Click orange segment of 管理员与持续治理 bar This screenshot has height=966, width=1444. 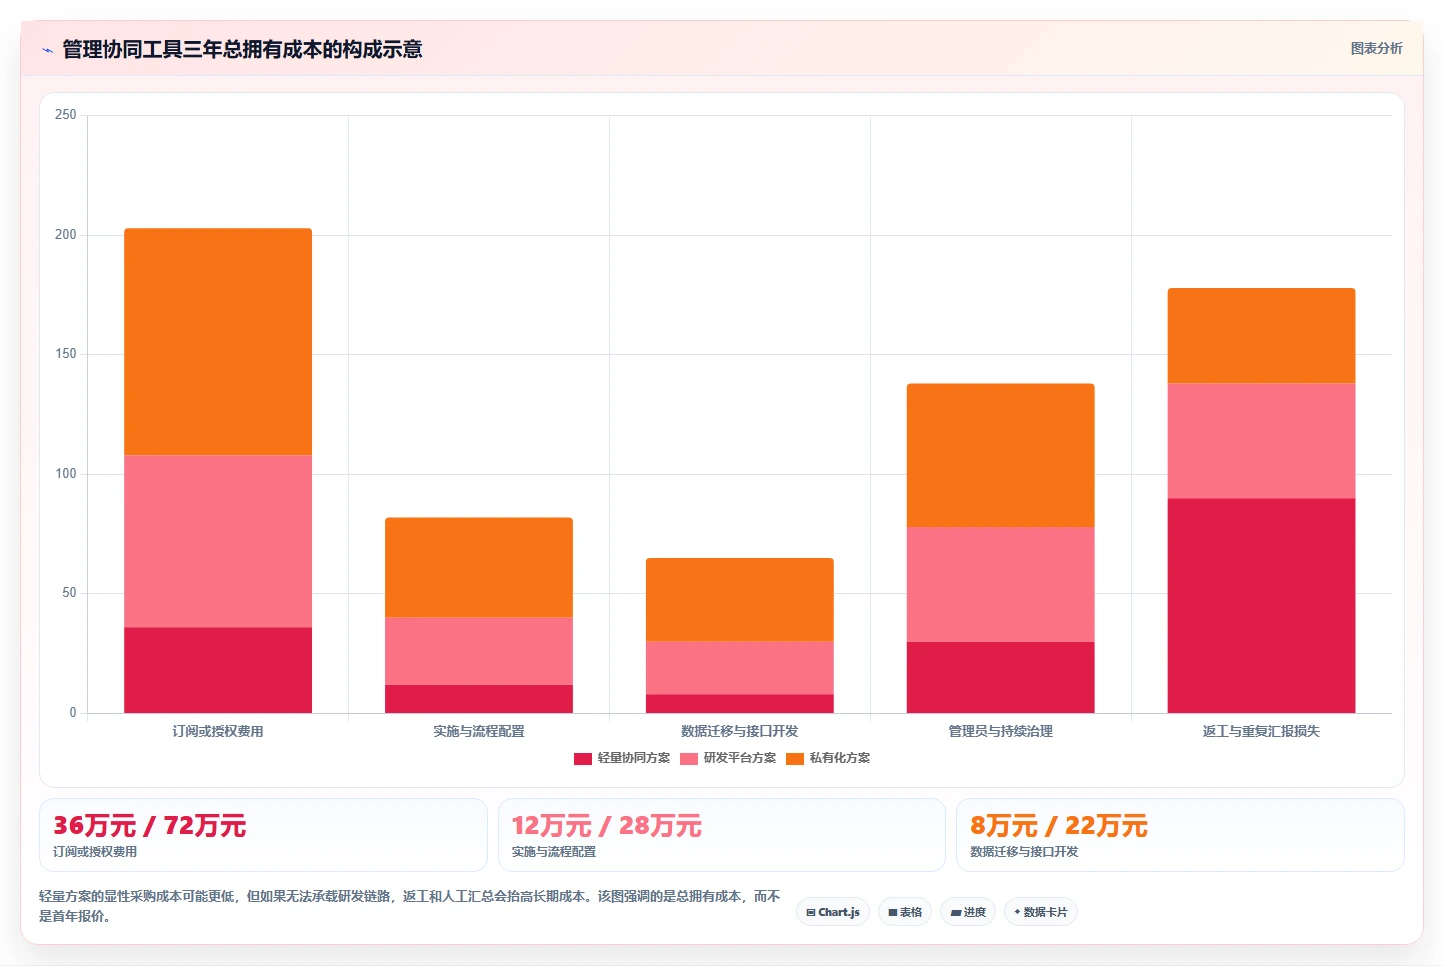coord(1001,455)
